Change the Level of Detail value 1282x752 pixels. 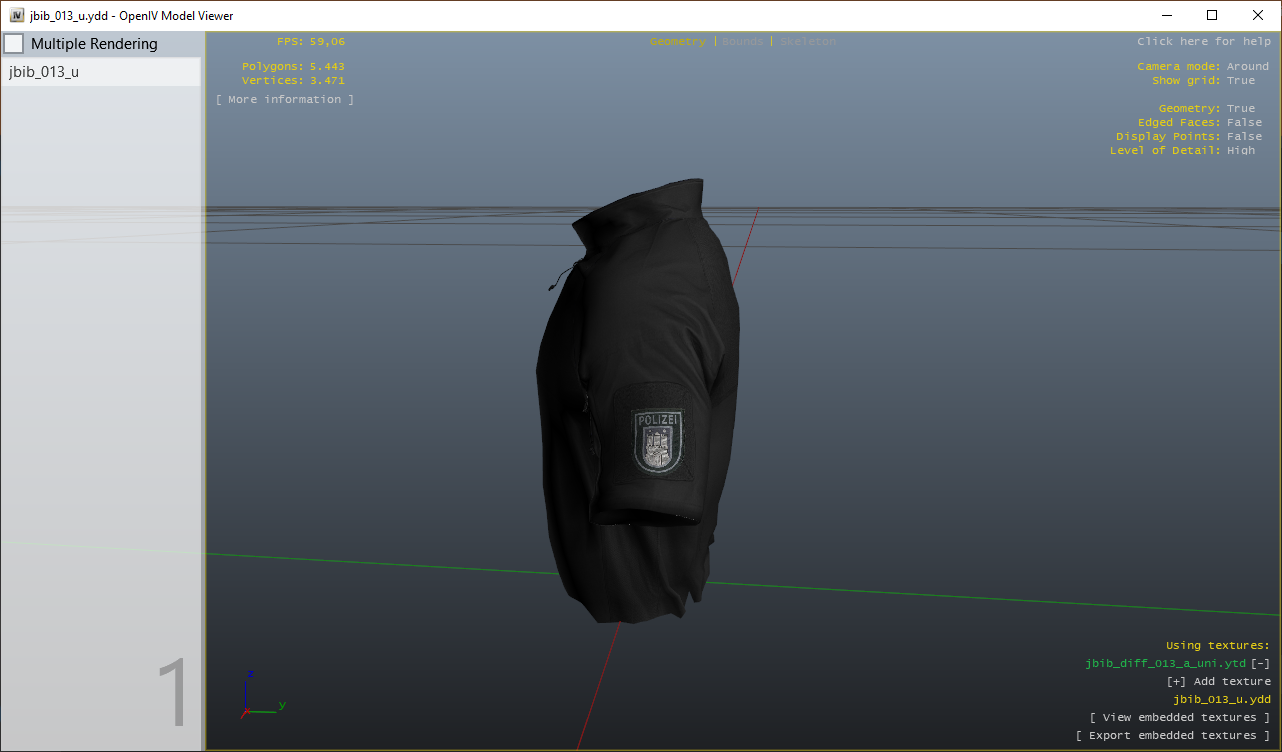tap(1240, 151)
